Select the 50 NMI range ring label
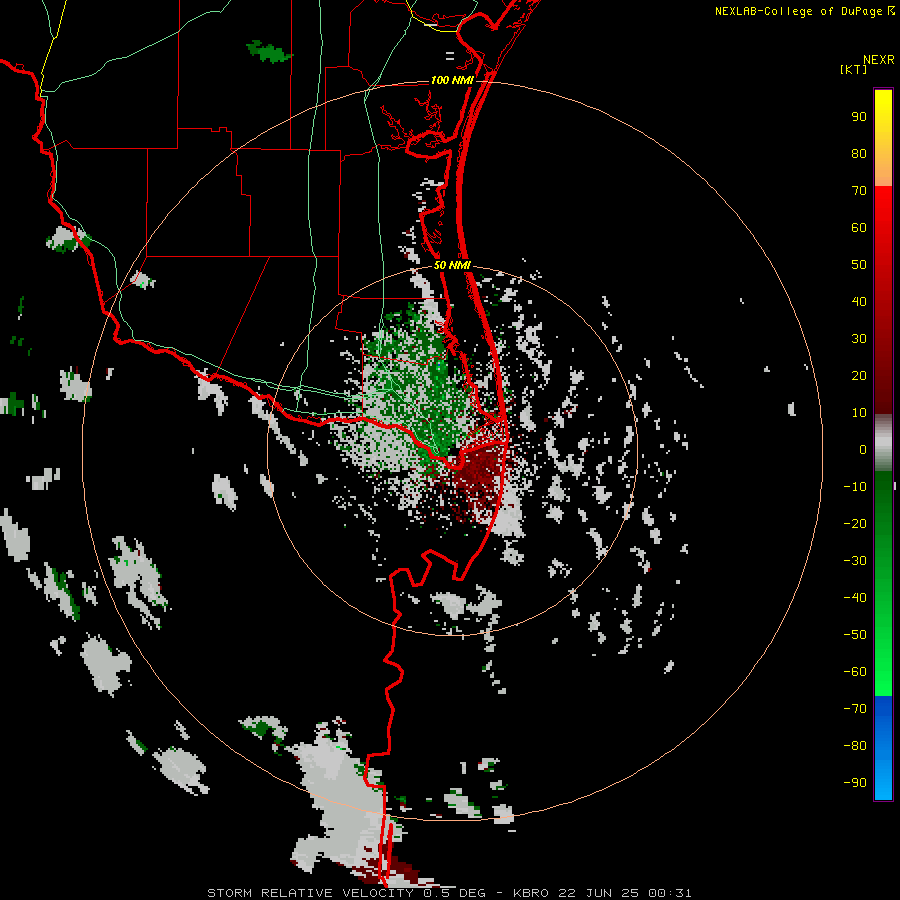900x900 pixels. 452,265
